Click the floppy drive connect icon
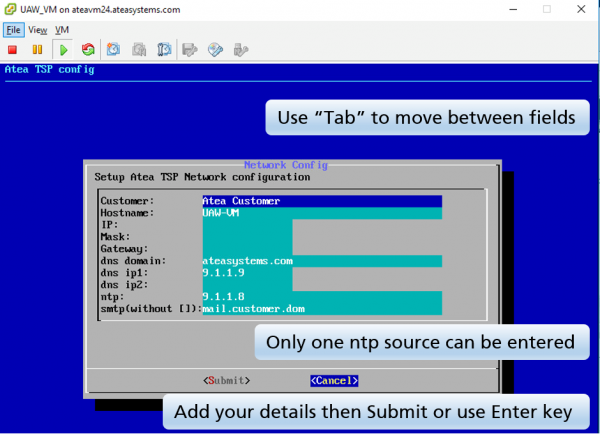 (x=190, y=50)
